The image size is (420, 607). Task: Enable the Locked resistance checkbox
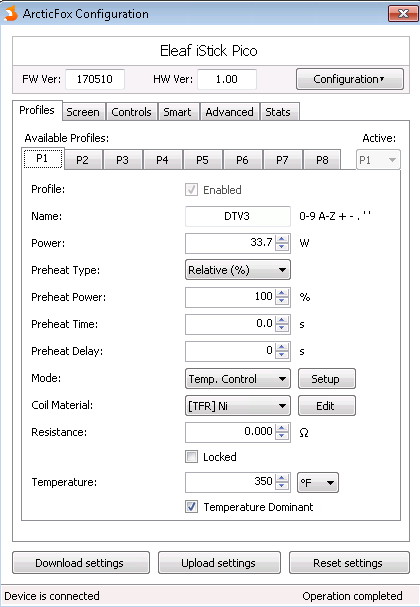pyautogui.click(x=191, y=457)
